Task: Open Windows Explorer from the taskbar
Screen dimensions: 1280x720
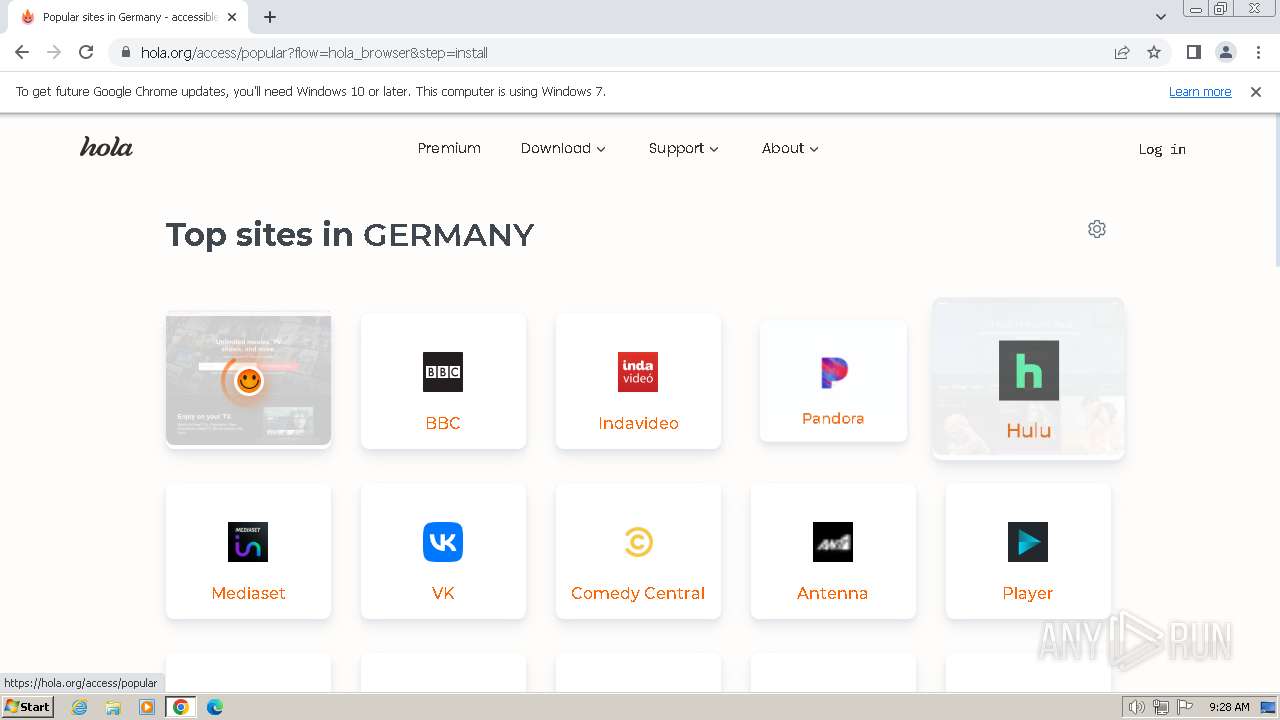Action: point(113,707)
